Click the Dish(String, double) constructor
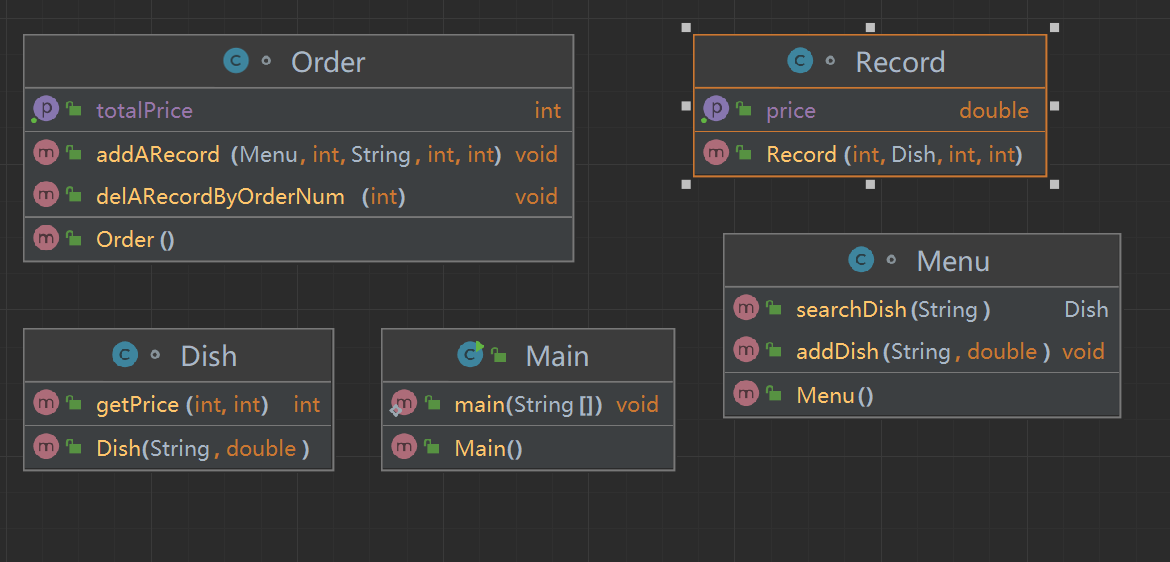Image resolution: width=1170 pixels, height=562 pixels. 202,449
